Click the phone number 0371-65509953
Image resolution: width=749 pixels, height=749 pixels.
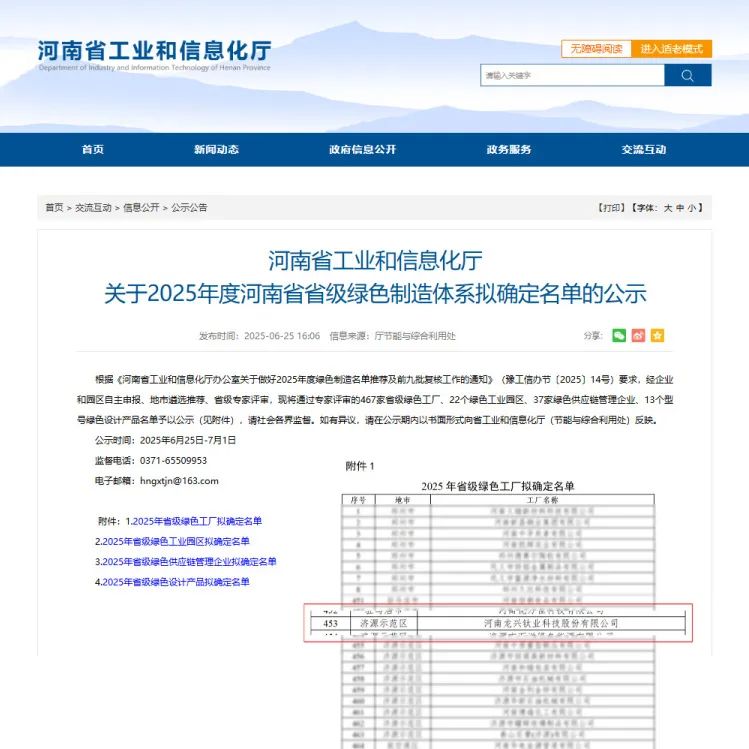173,460
